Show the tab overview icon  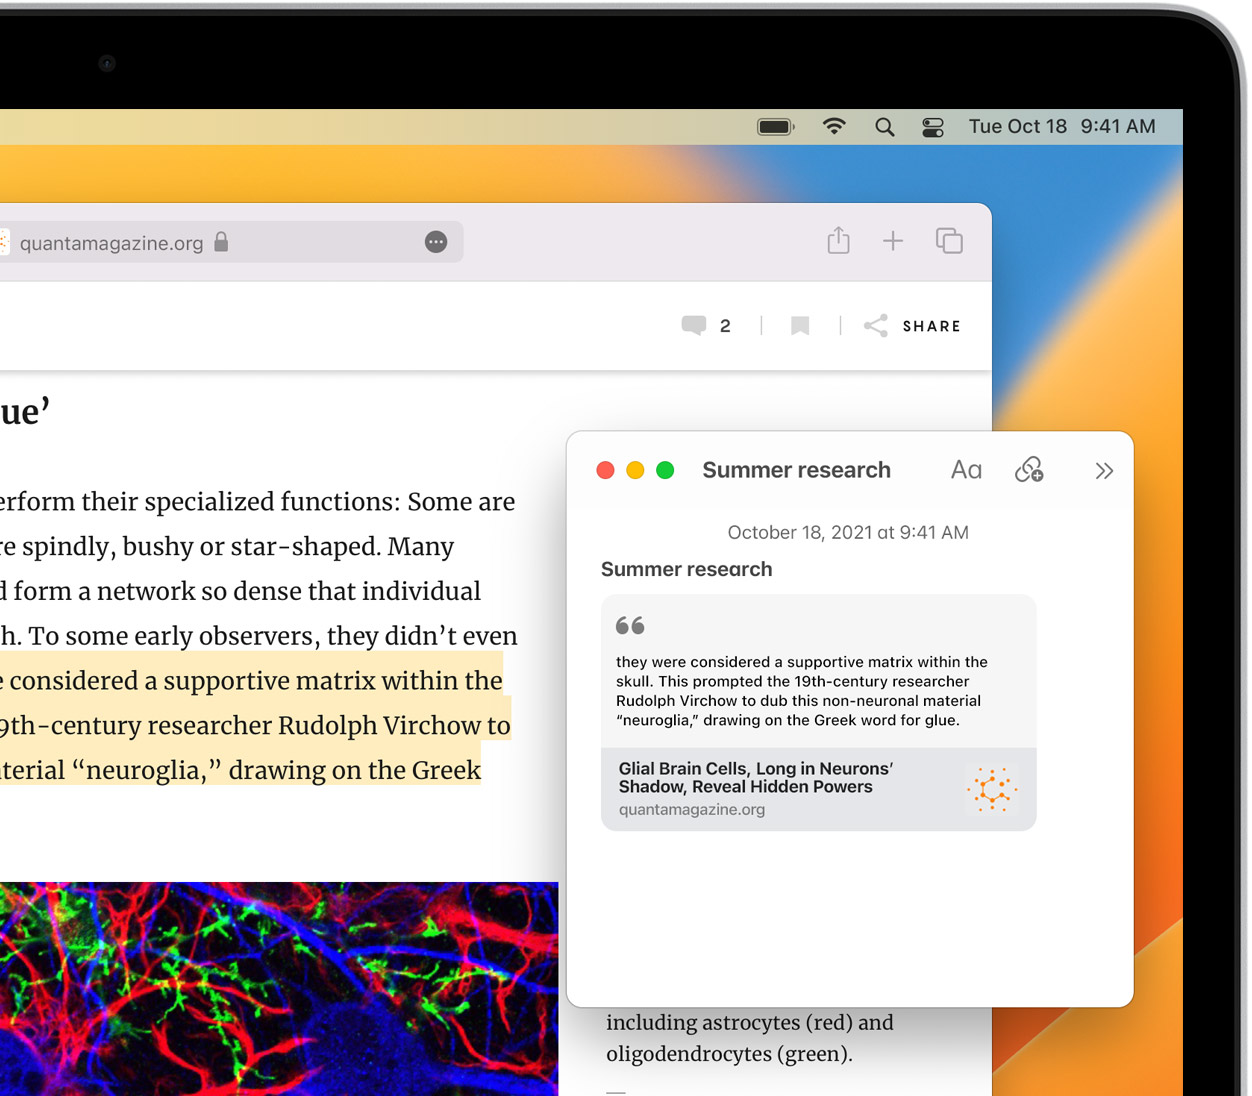point(949,241)
